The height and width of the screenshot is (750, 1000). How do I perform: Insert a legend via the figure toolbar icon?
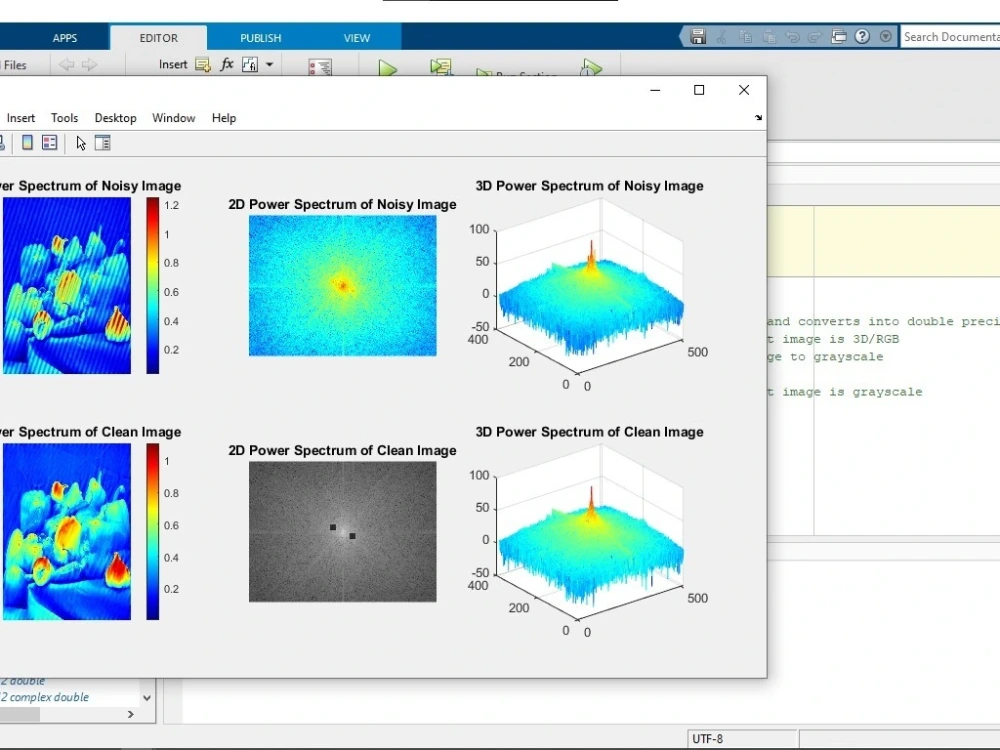pos(49,142)
